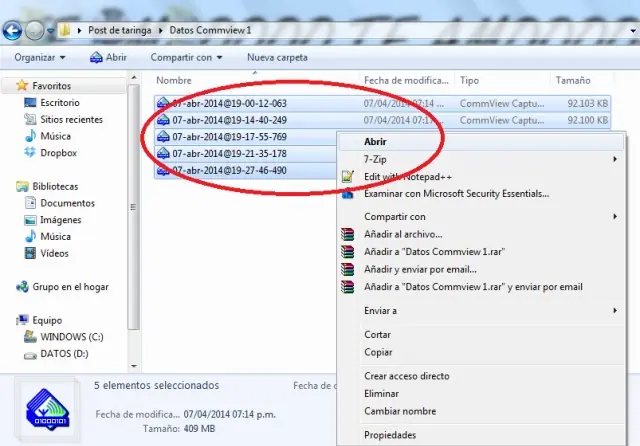Choose 'Edit with Notepad++' context entry
Viewport: 640px width, 446px height.
482,177
